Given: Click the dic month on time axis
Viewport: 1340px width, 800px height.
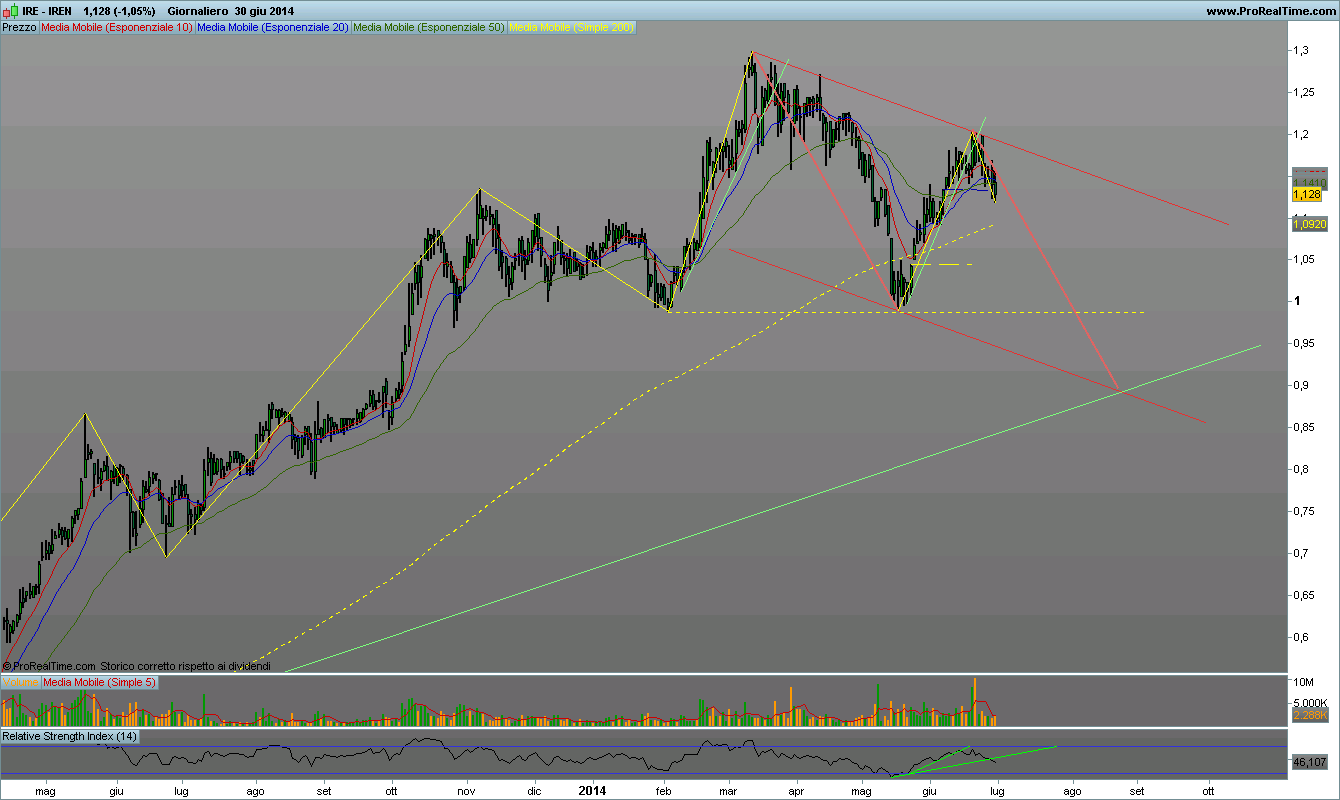Looking at the screenshot, I should 533,790.
